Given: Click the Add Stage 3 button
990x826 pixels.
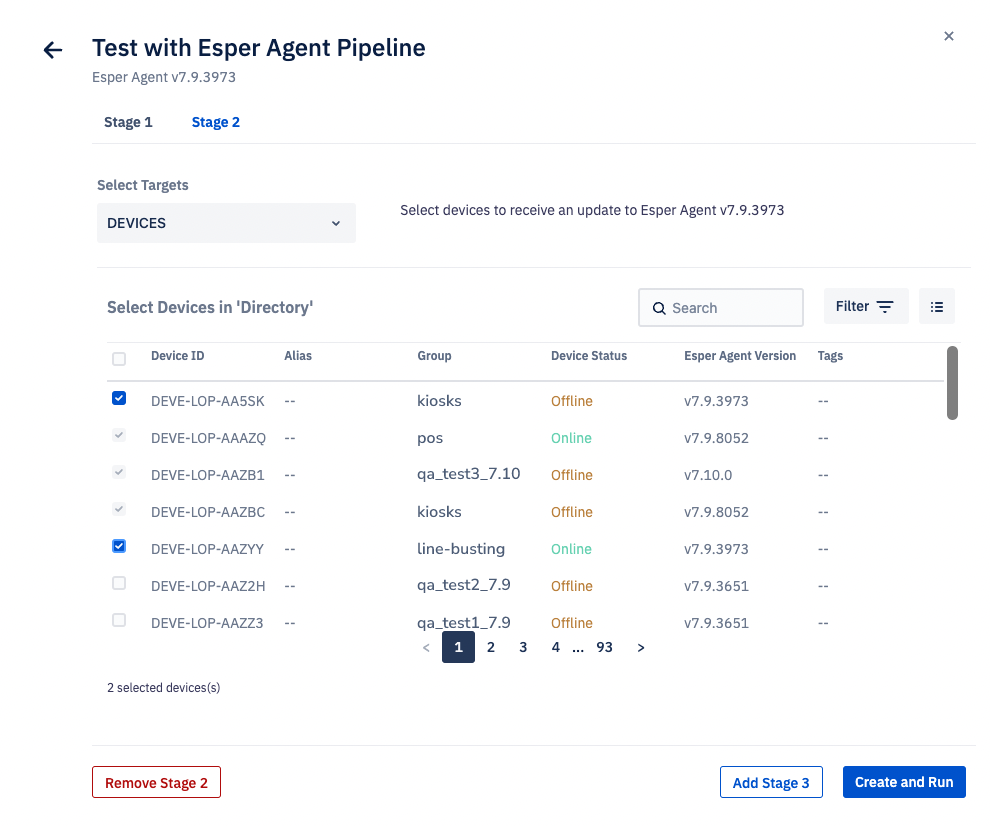Looking at the screenshot, I should tap(770, 782).
